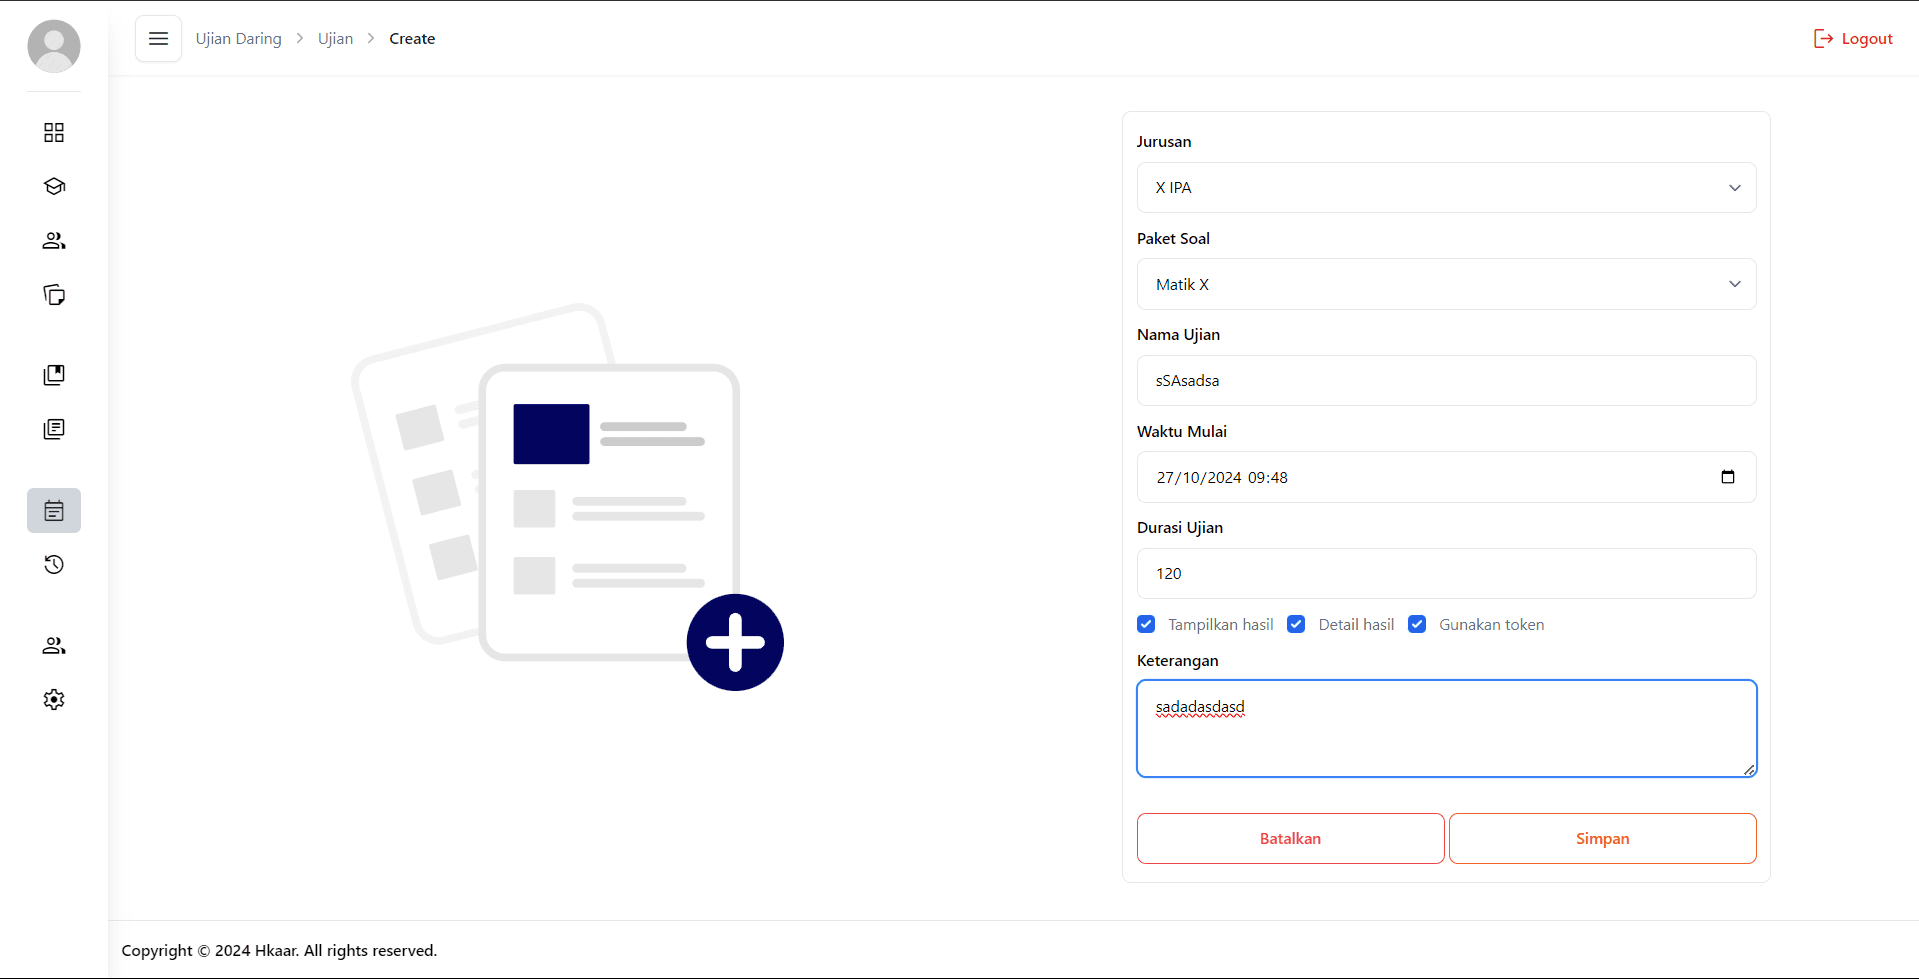Uncheck the Tampilkan hasil checkbox
1919x979 pixels.
[1146, 624]
